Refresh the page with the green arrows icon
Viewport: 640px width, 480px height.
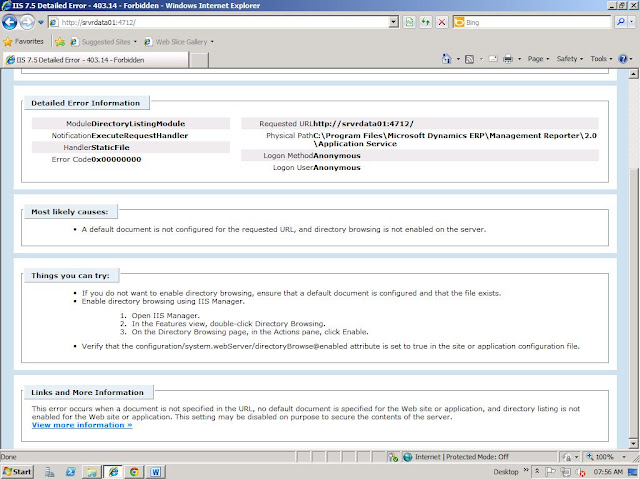click(425, 22)
